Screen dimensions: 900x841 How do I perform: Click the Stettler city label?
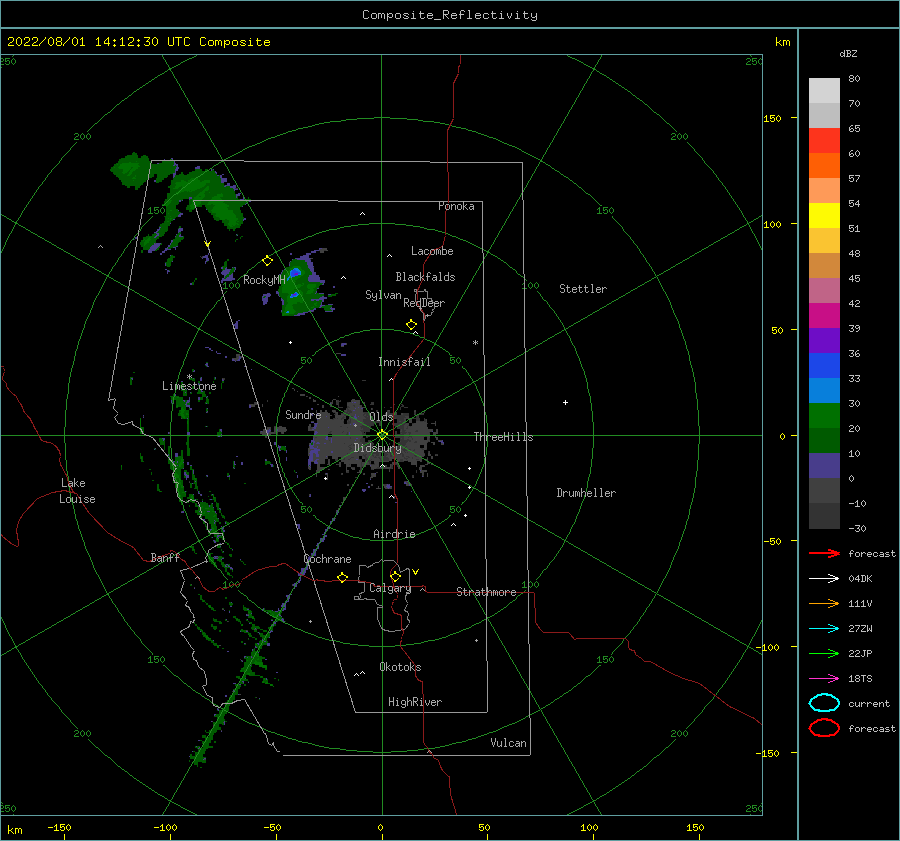(x=583, y=289)
